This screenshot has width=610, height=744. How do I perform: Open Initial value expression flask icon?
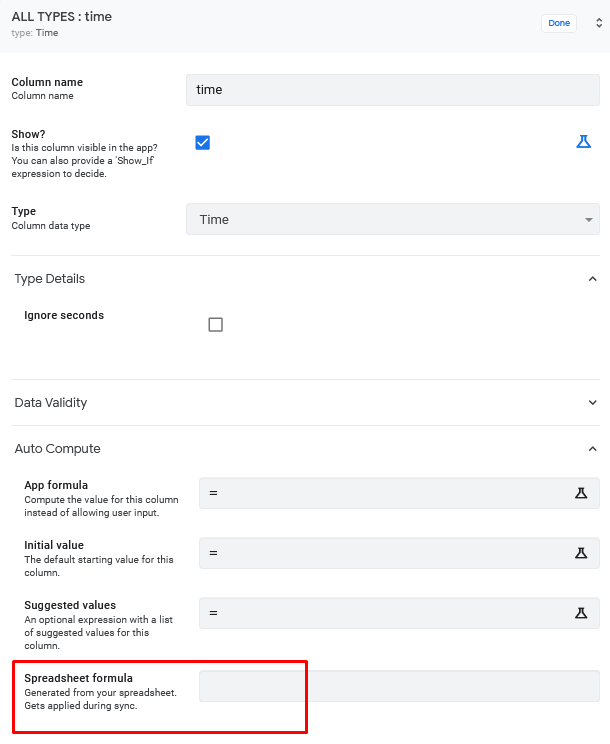point(581,553)
